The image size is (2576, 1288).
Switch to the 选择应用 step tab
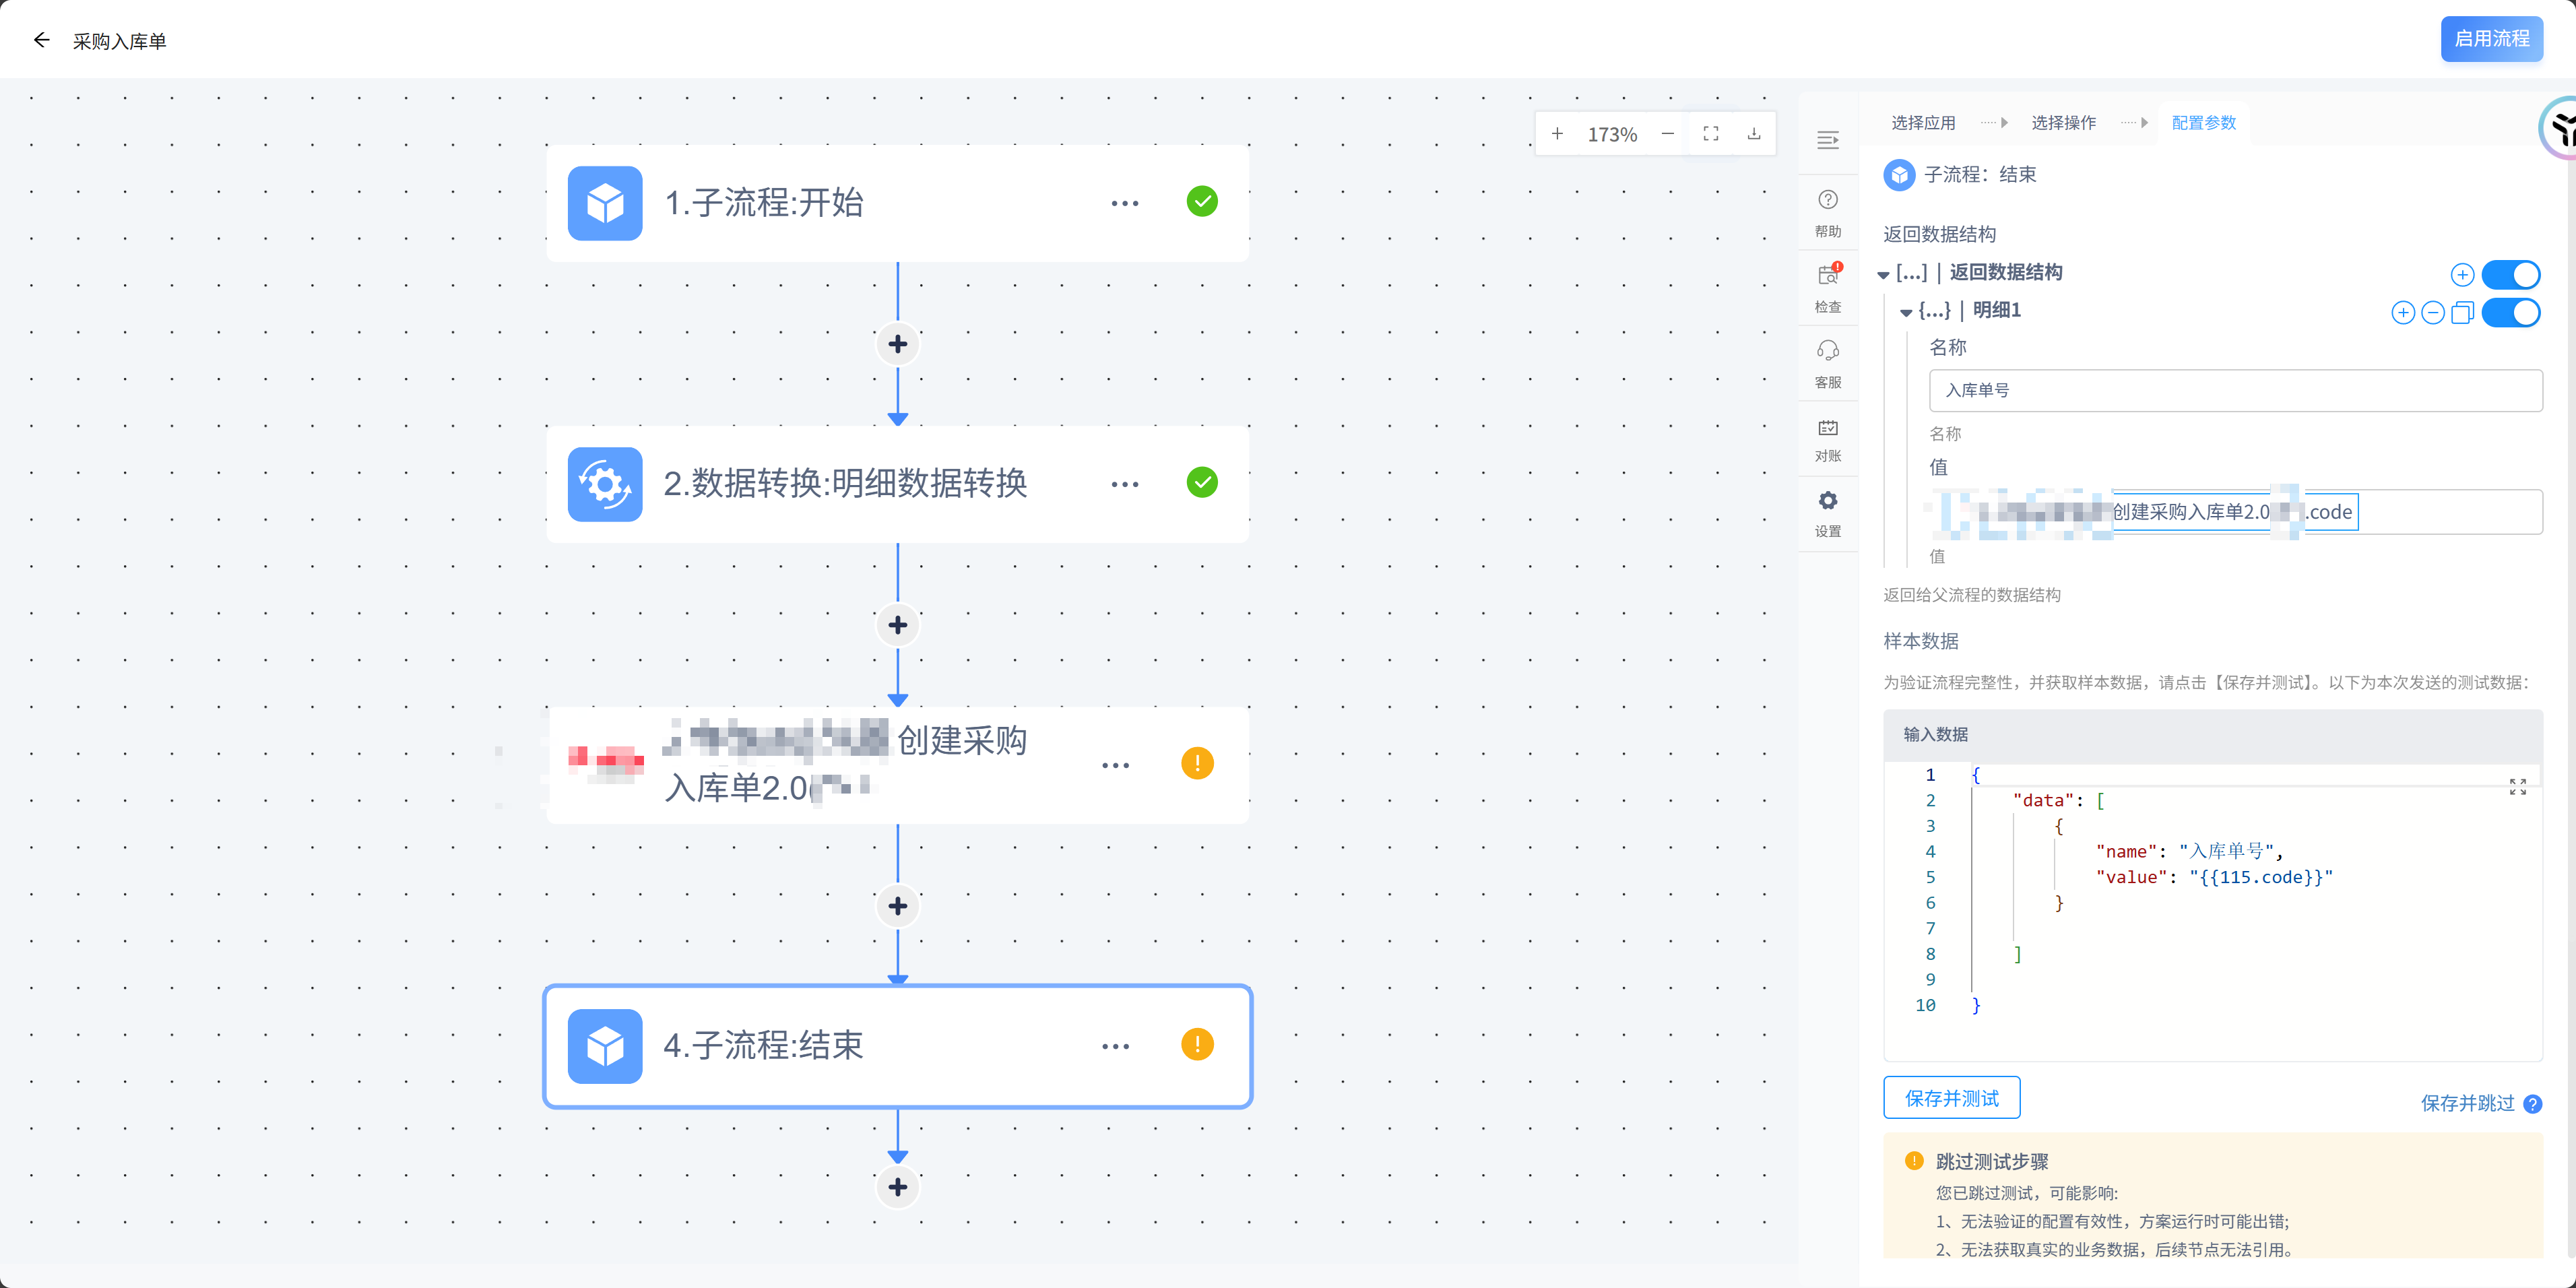point(1922,122)
